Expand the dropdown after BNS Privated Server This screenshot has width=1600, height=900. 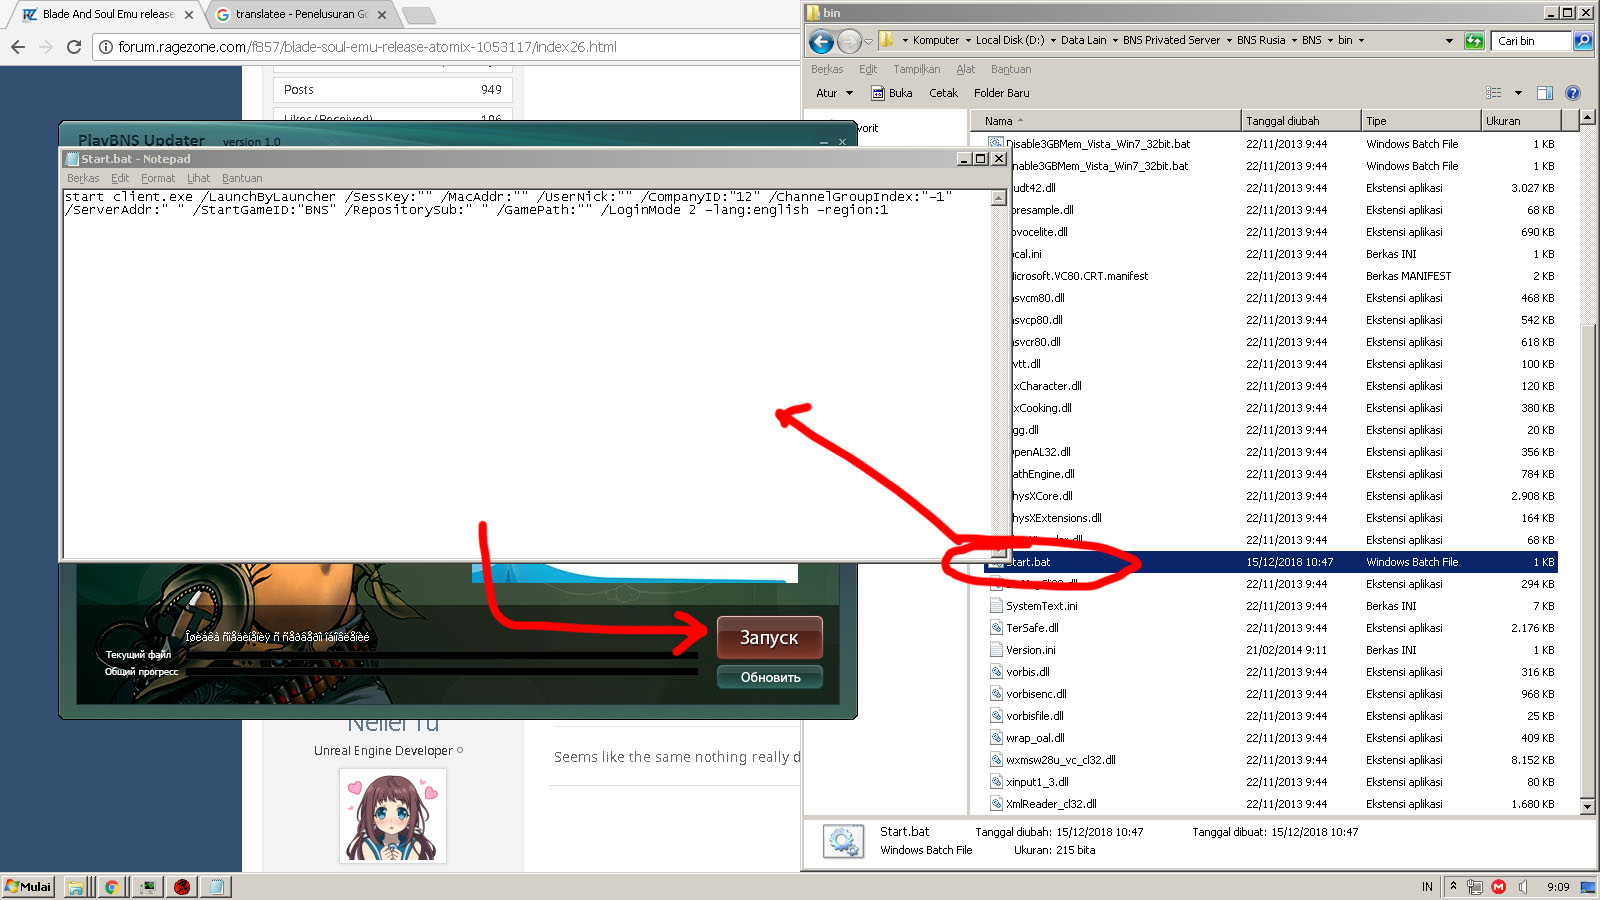[1229, 41]
